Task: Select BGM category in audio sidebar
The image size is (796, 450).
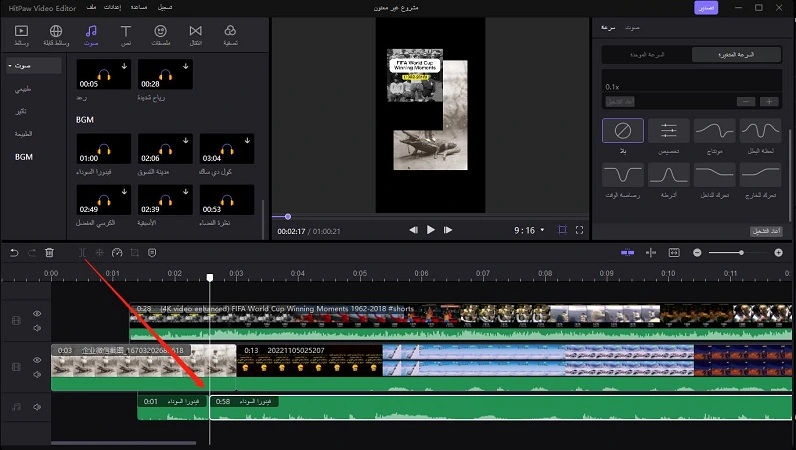Action: [x=24, y=157]
